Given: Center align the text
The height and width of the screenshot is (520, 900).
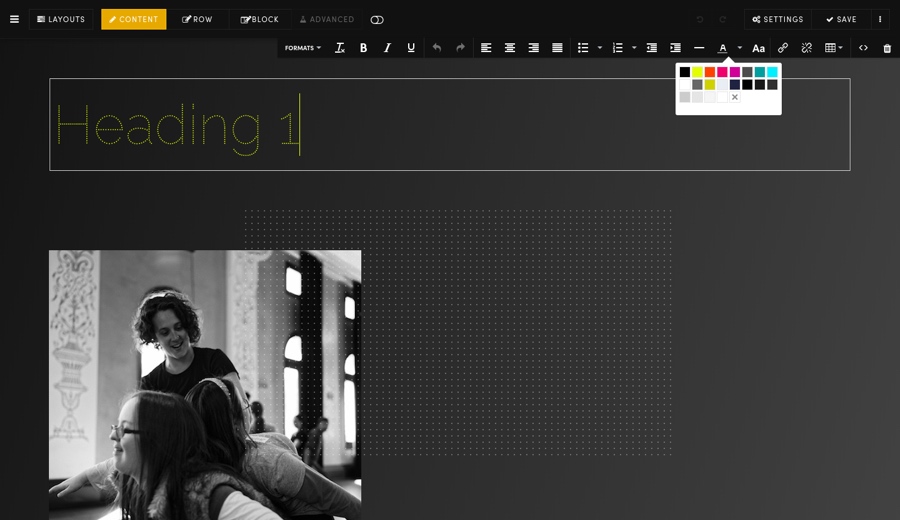Looking at the screenshot, I should (510, 48).
